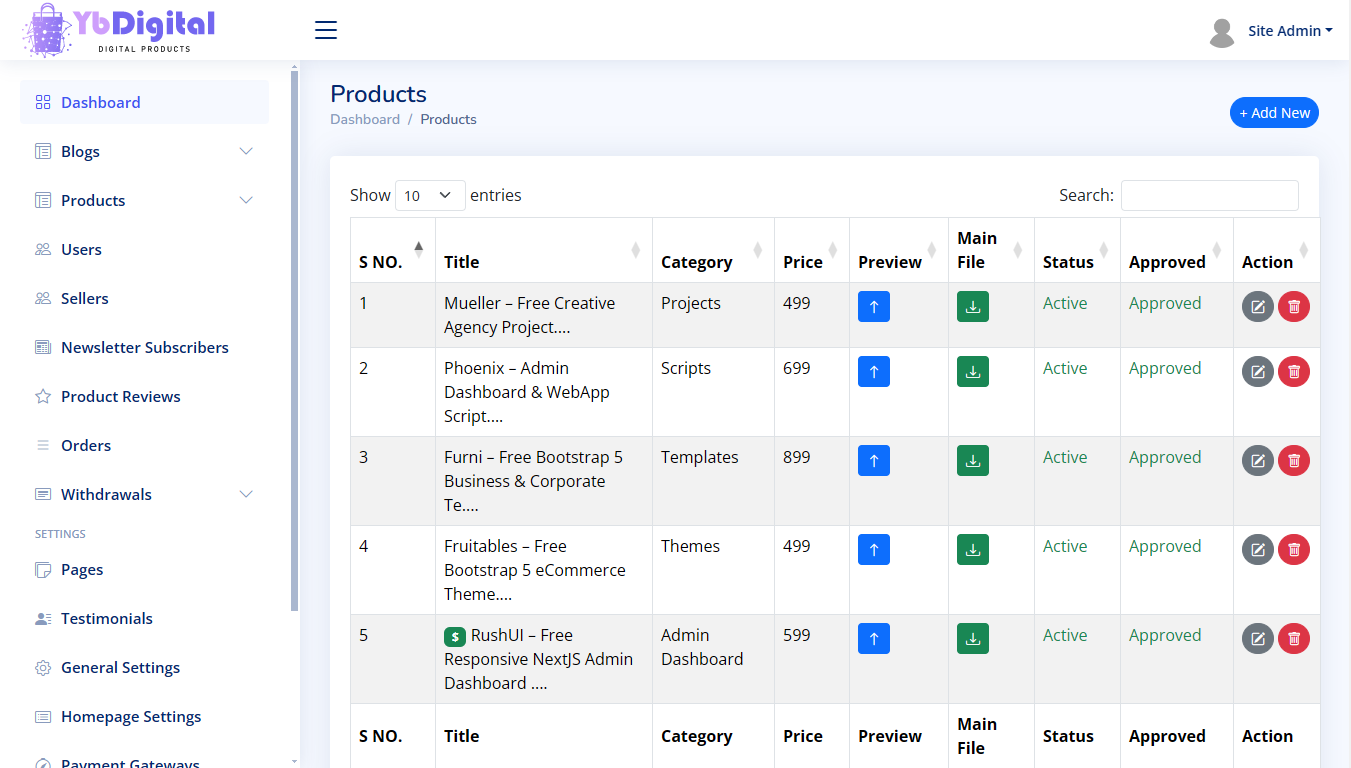This screenshot has height=768, width=1351.
Task: Open General Settings in sidebar
Action: (144, 668)
